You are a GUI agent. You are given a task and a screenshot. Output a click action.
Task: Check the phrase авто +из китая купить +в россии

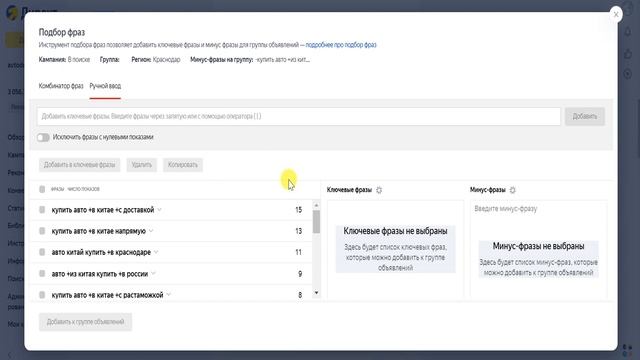tap(42, 273)
